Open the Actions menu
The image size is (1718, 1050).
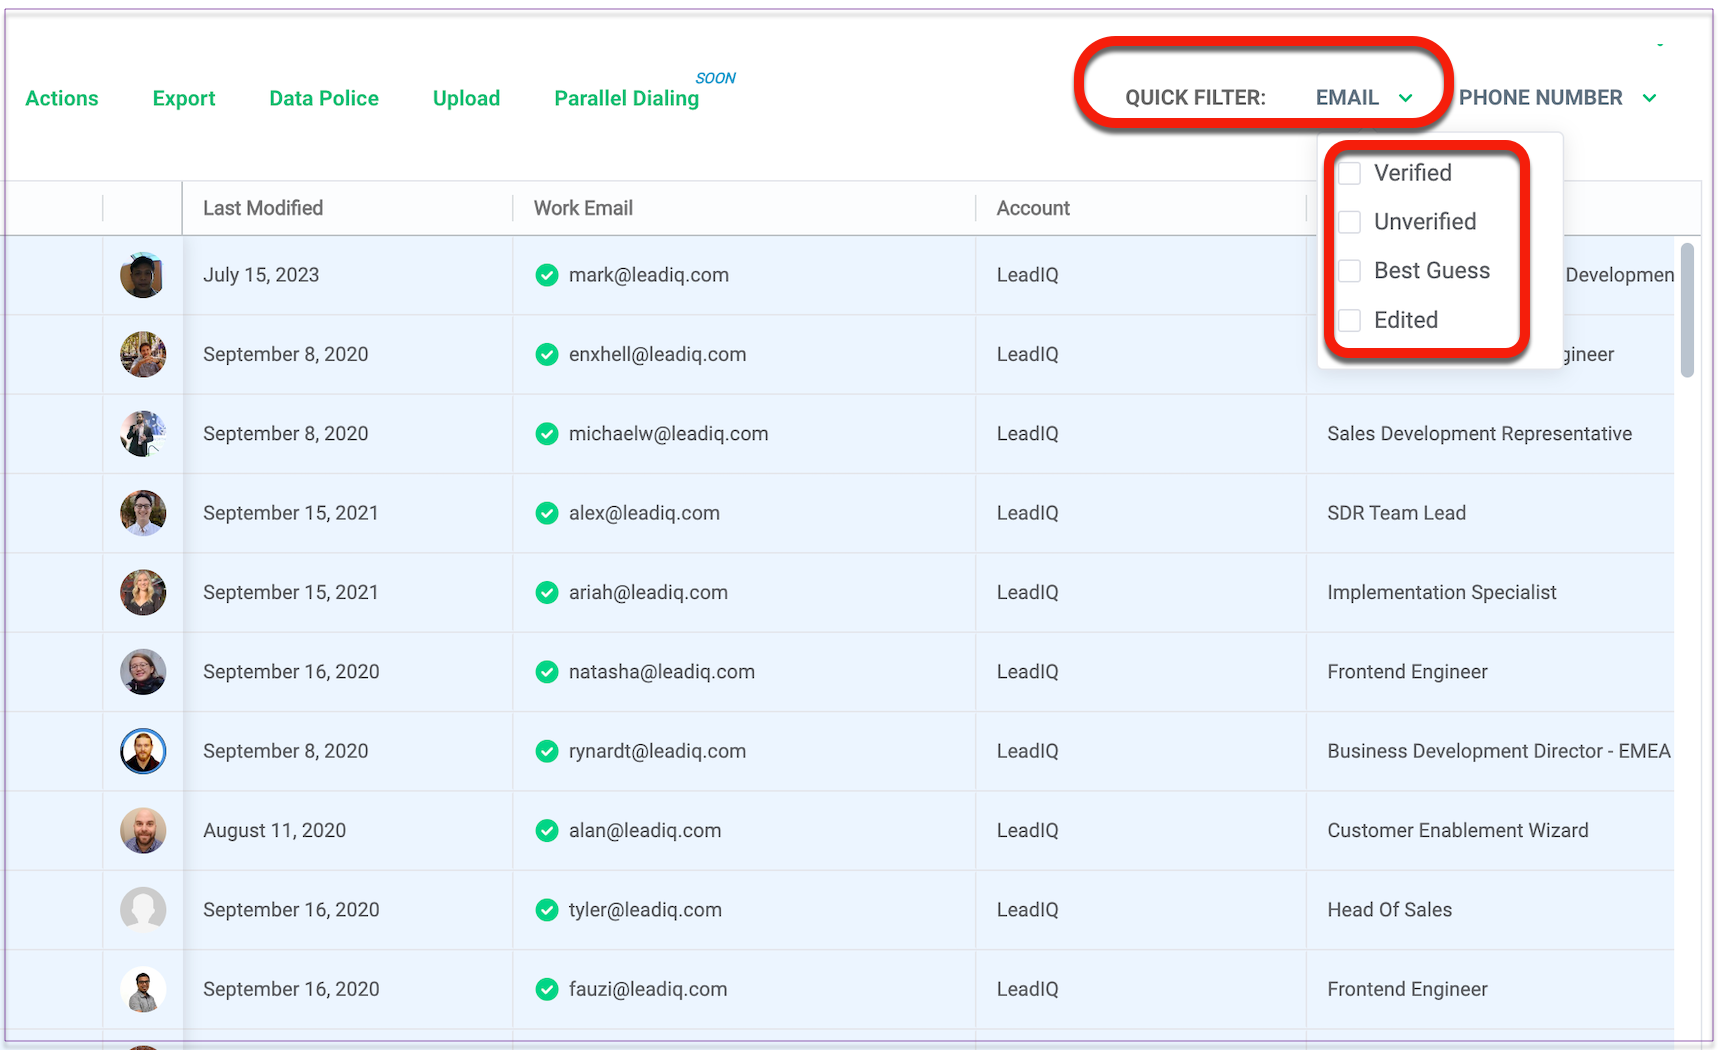pos(62,98)
